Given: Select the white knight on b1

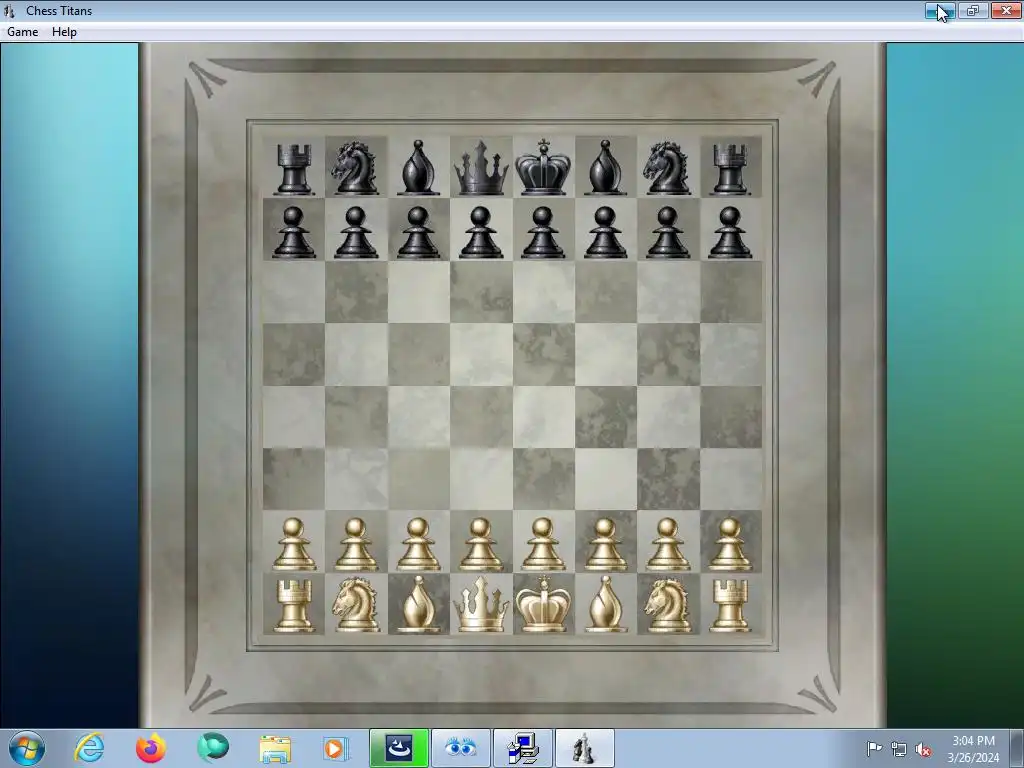Looking at the screenshot, I should [356, 605].
